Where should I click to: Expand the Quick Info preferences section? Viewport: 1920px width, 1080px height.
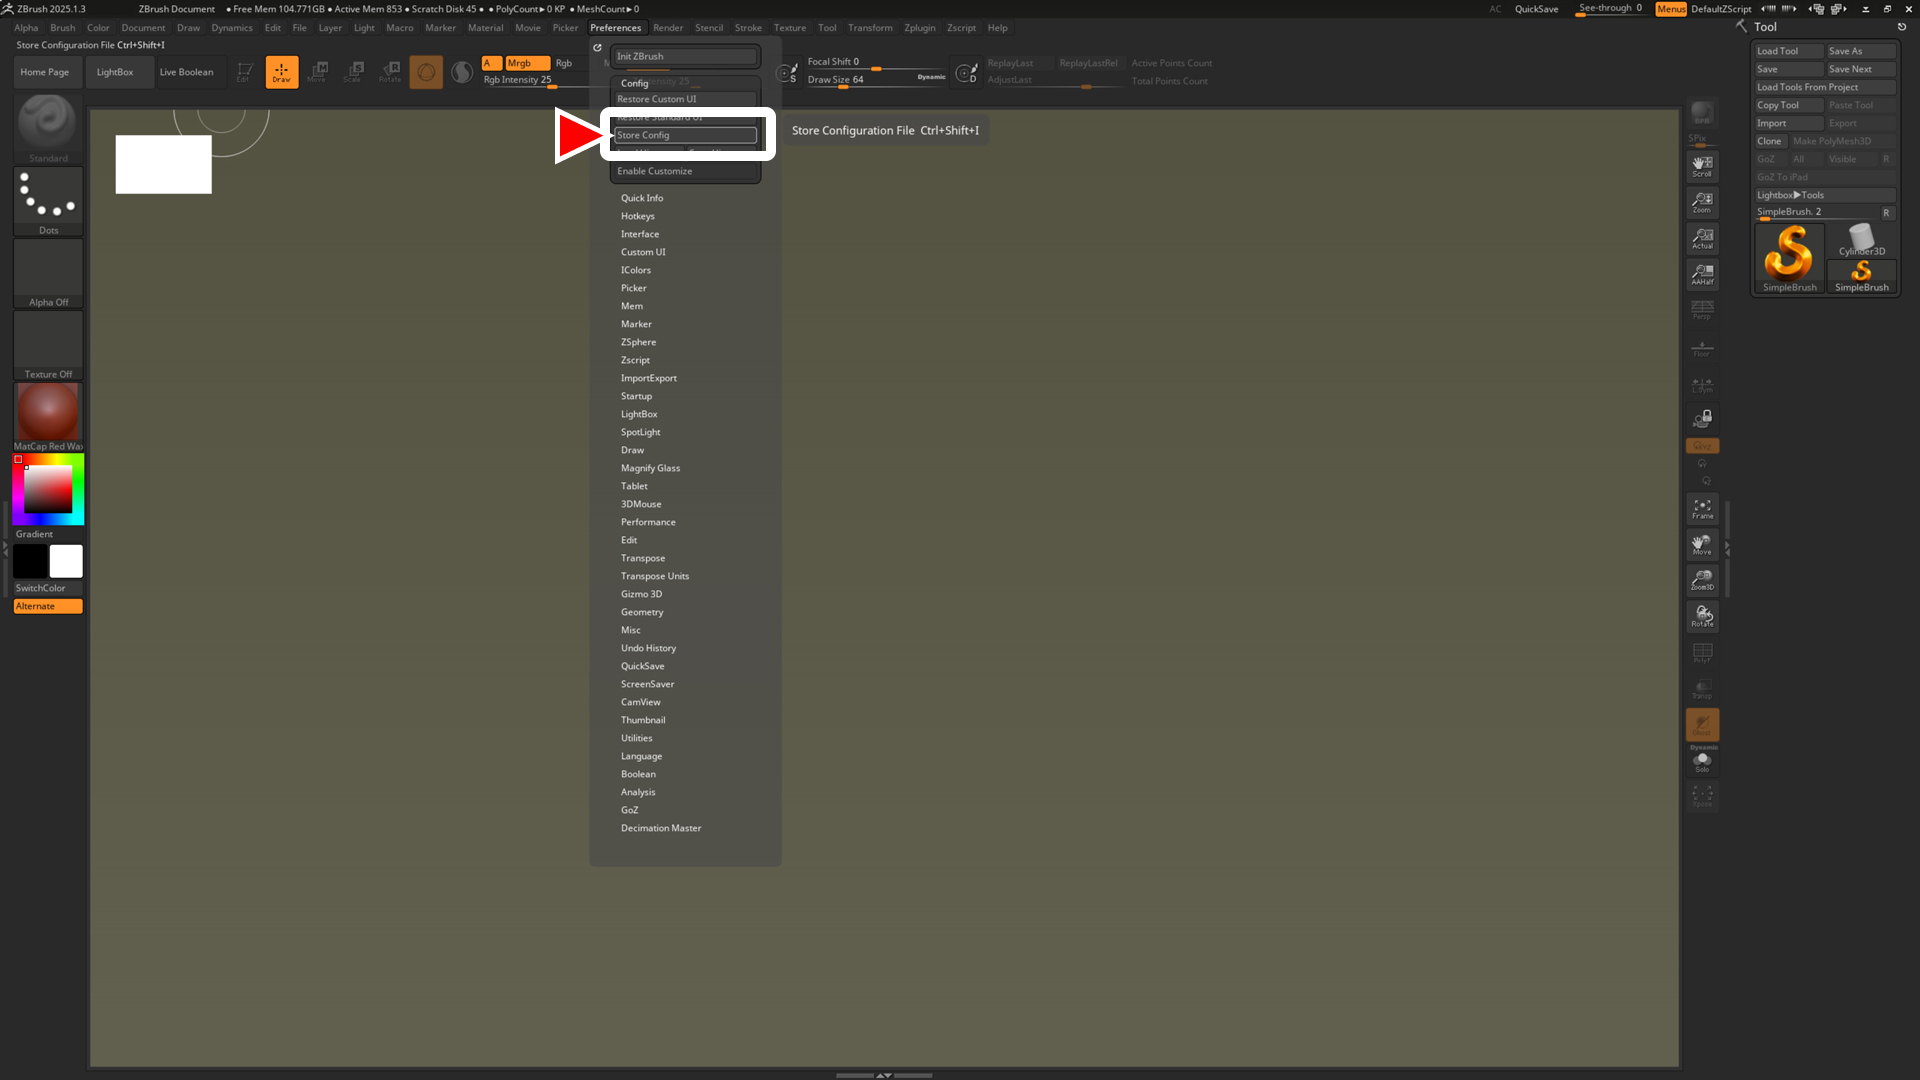pos(642,198)
